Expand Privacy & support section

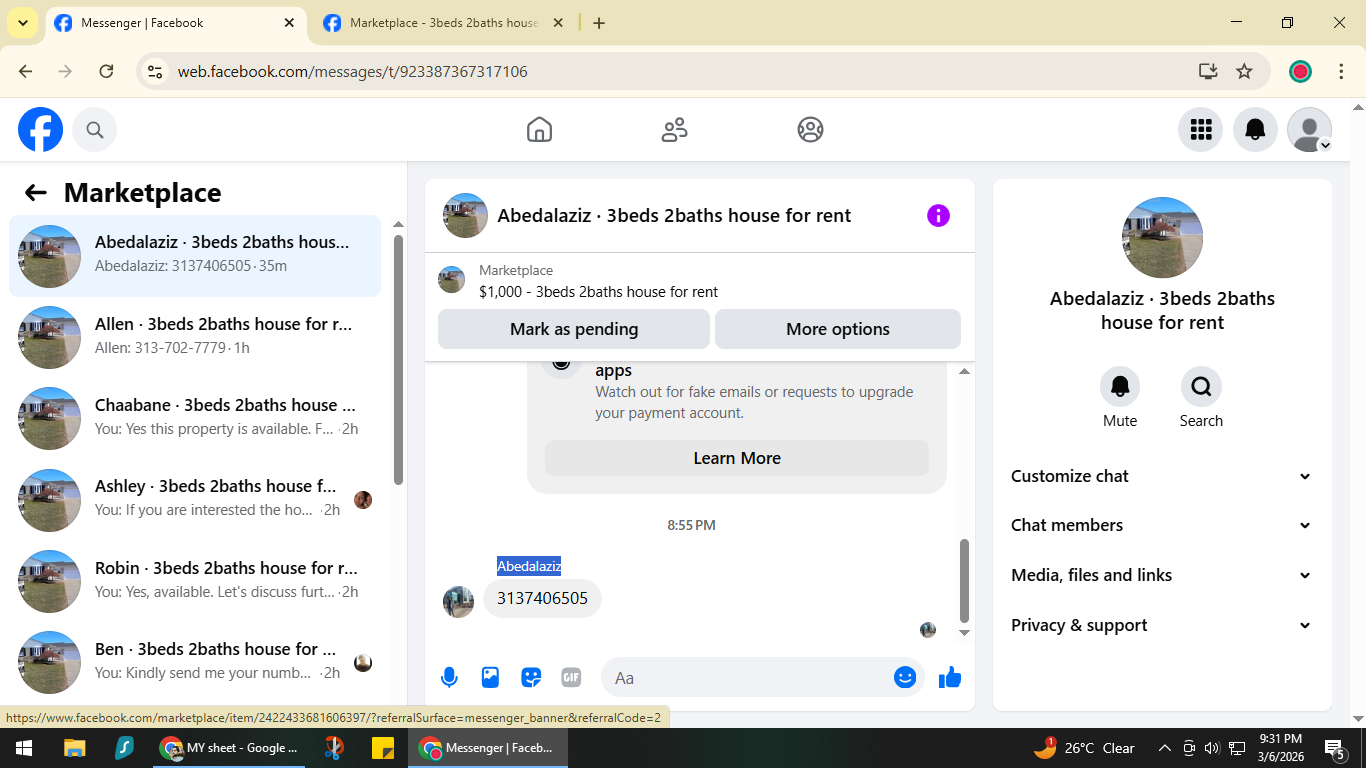pyautogui.click(x=1162, y=625)
